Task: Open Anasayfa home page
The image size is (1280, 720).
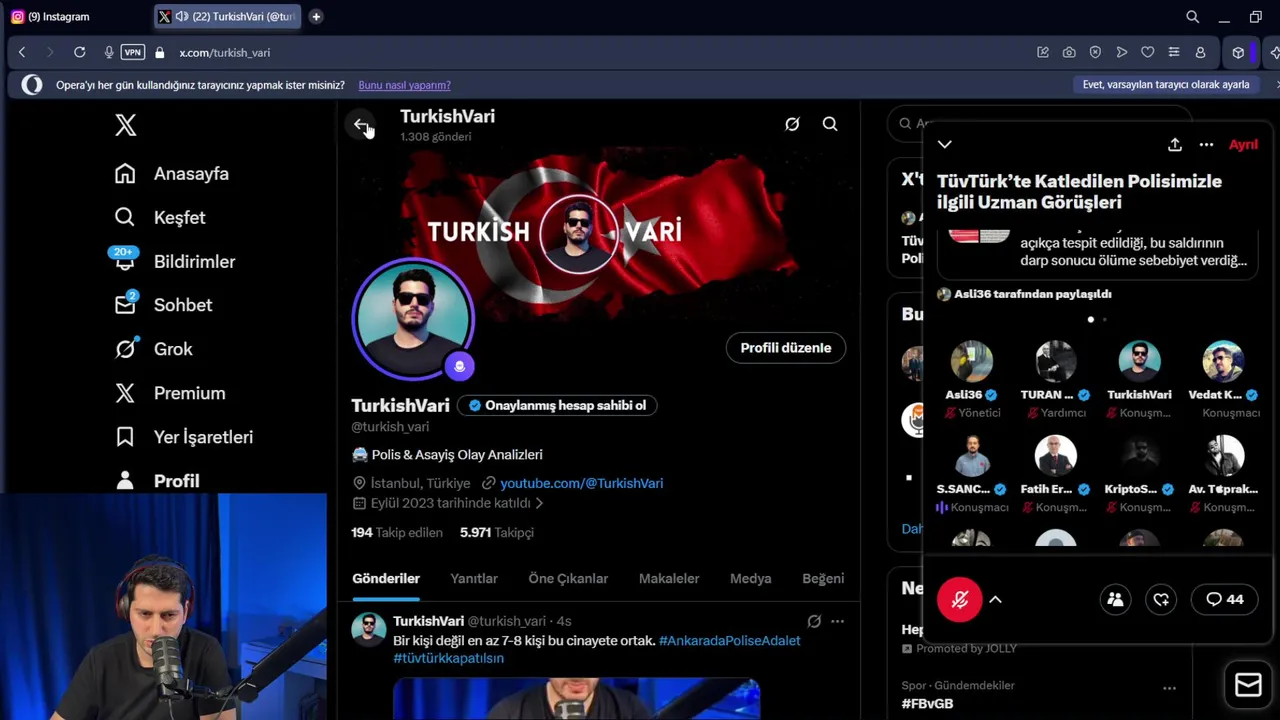Action: click(171, 173)
